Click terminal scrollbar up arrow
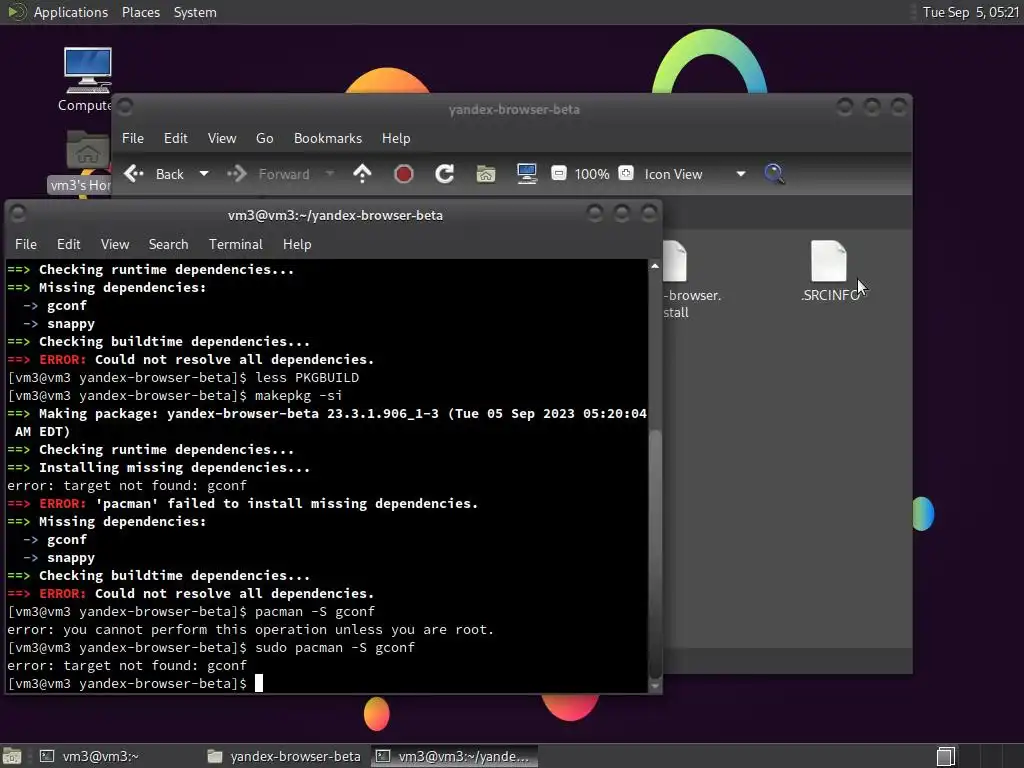Image resolution: width=1024 pixels, height=768 pixels. click(x=655, y=266)
